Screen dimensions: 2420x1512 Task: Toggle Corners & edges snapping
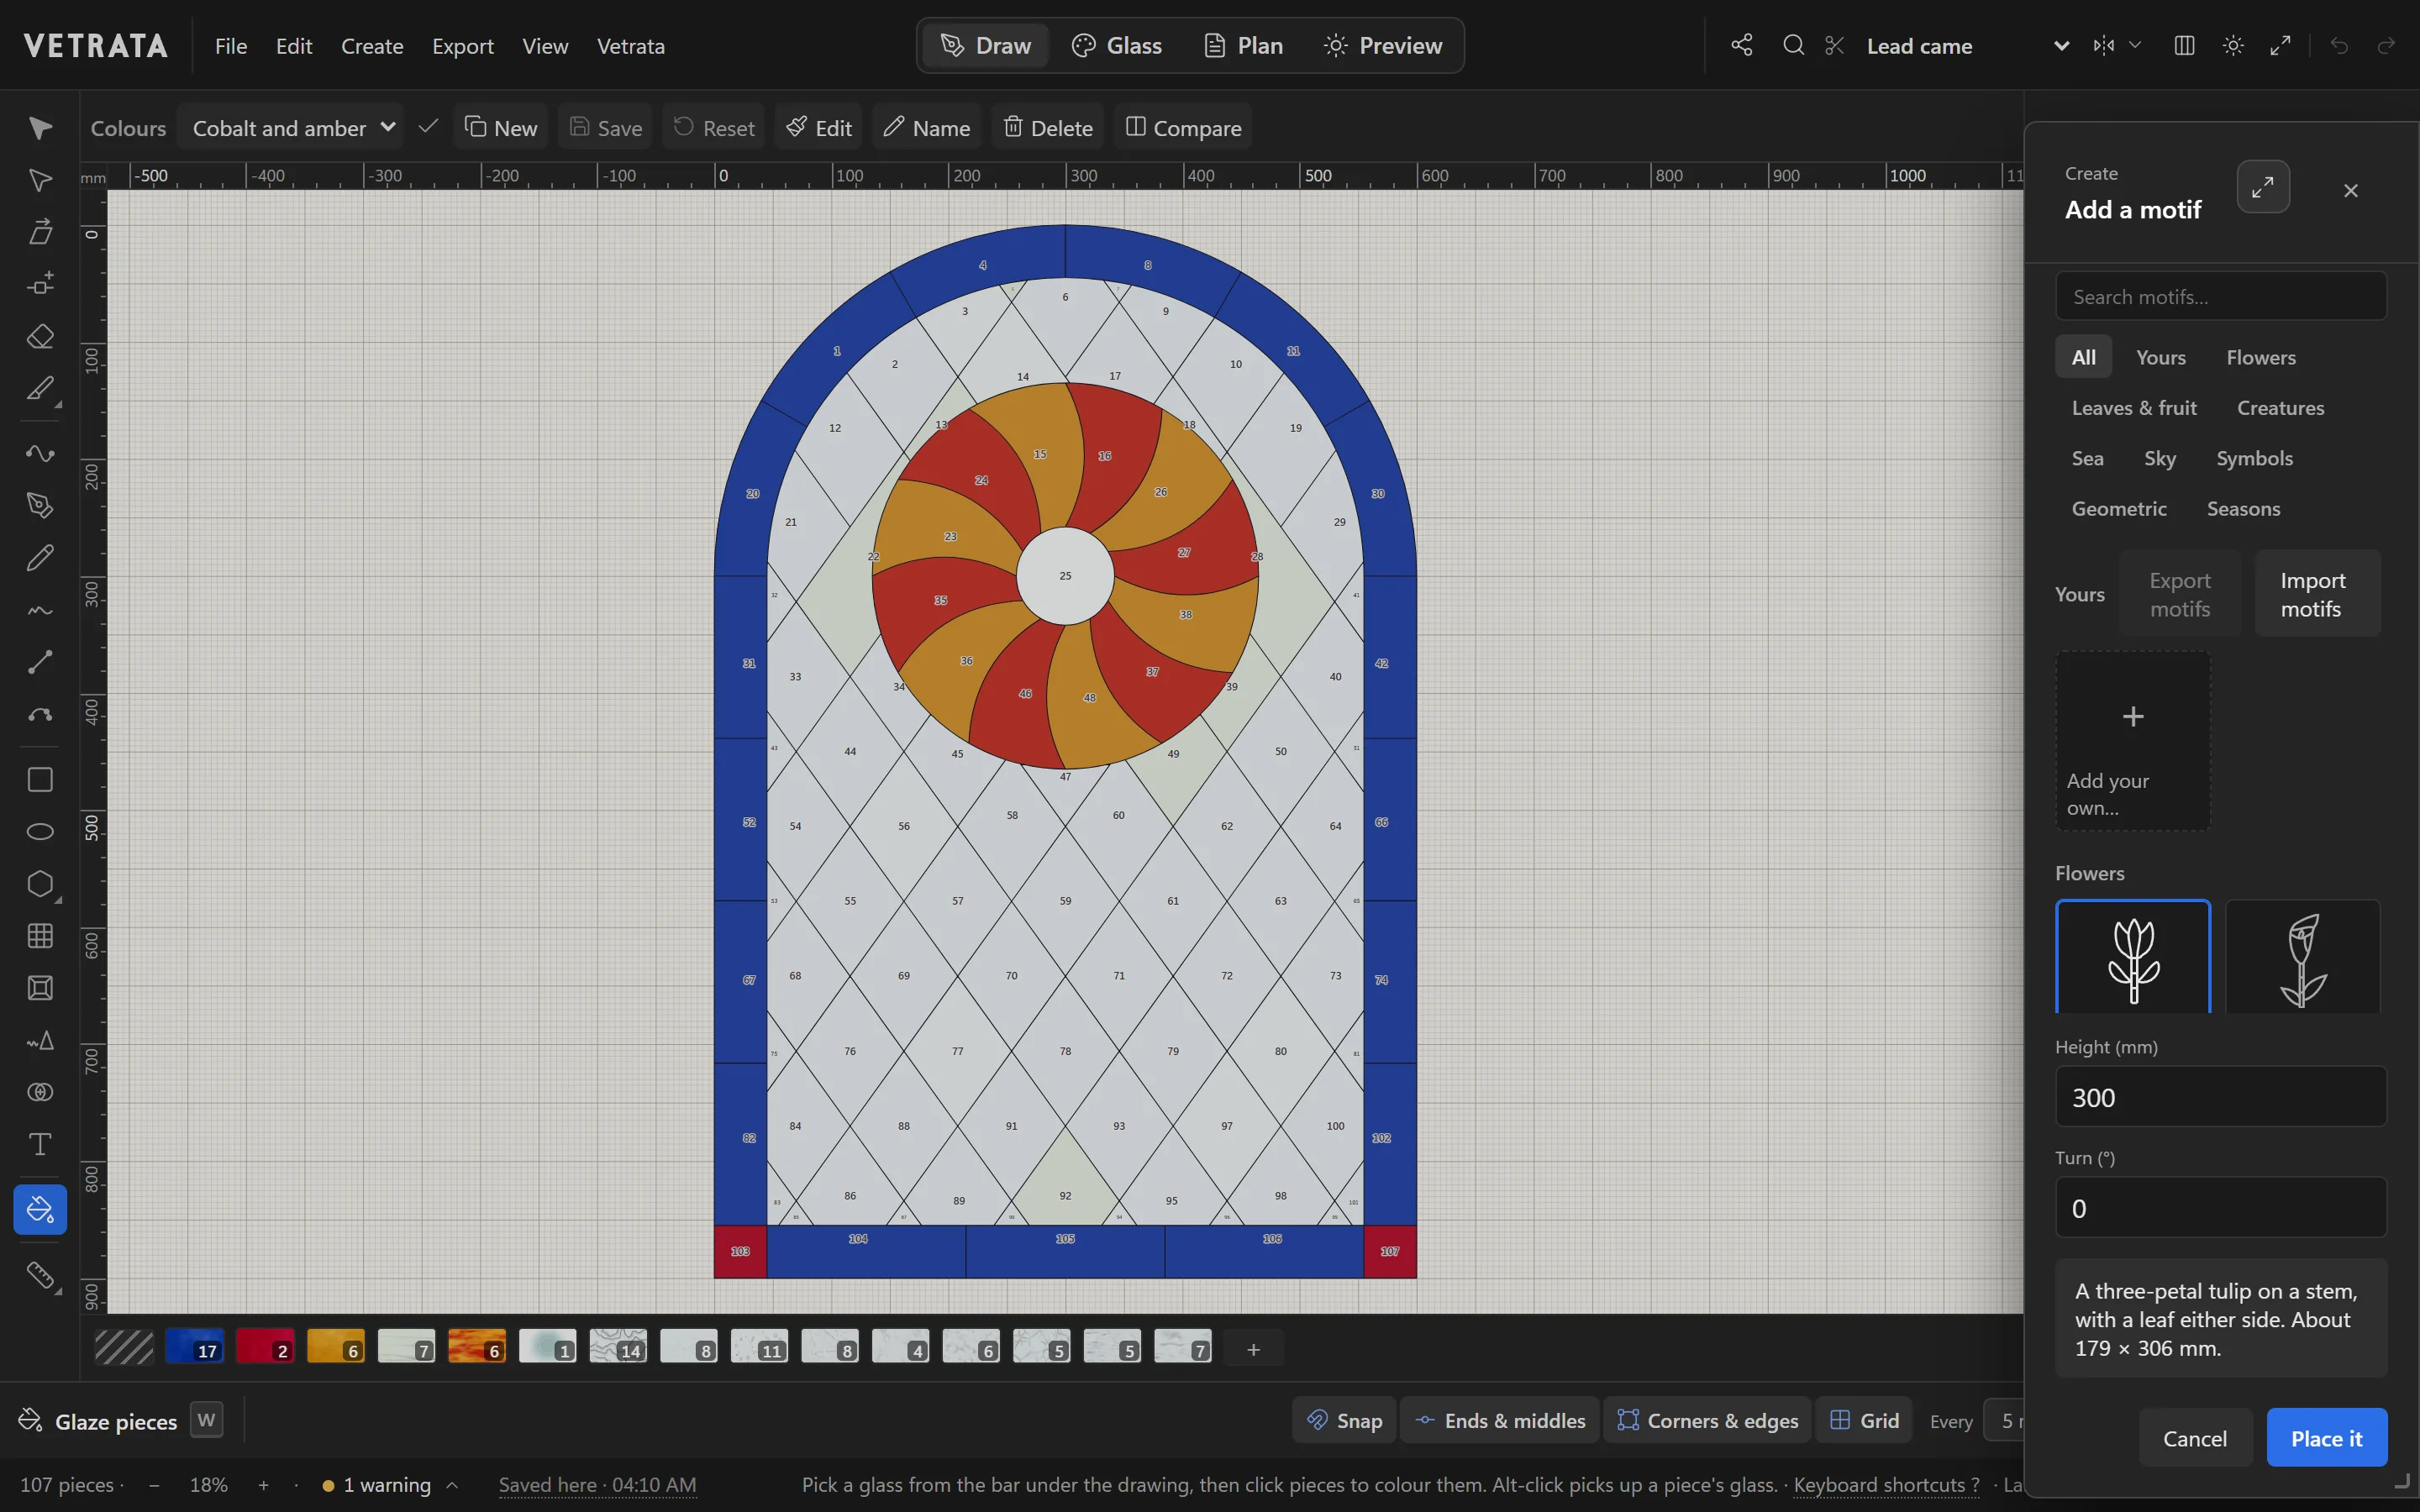coord(1708,1420)
